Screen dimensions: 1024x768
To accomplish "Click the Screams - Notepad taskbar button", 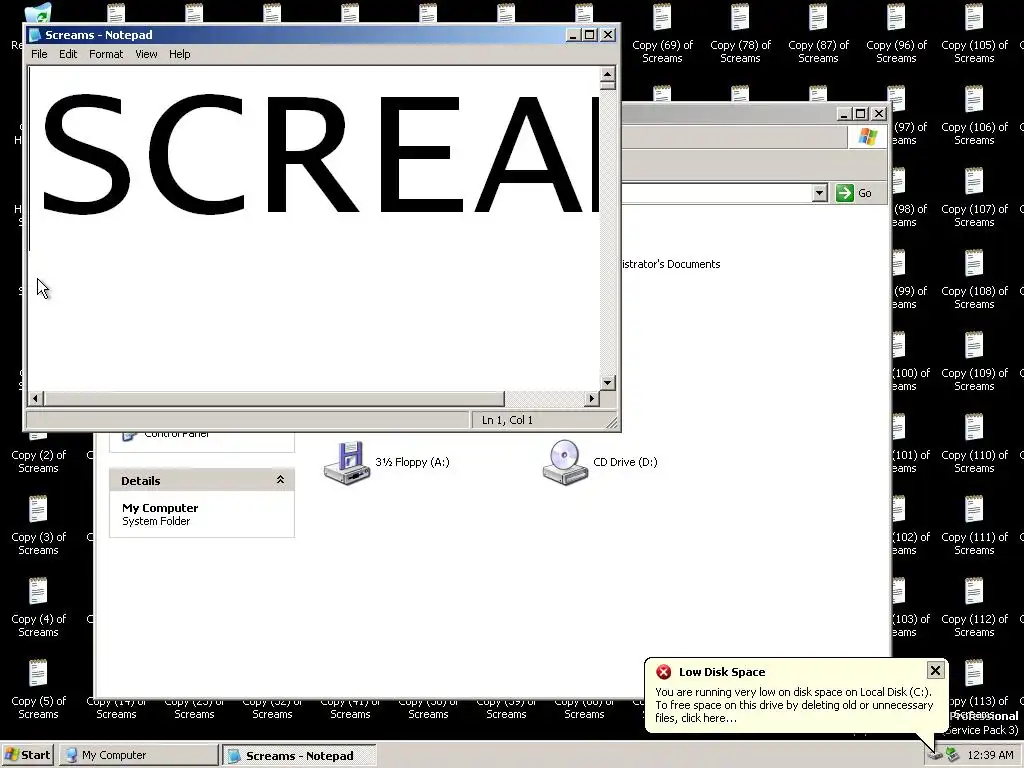I will [x=299, y=756].
